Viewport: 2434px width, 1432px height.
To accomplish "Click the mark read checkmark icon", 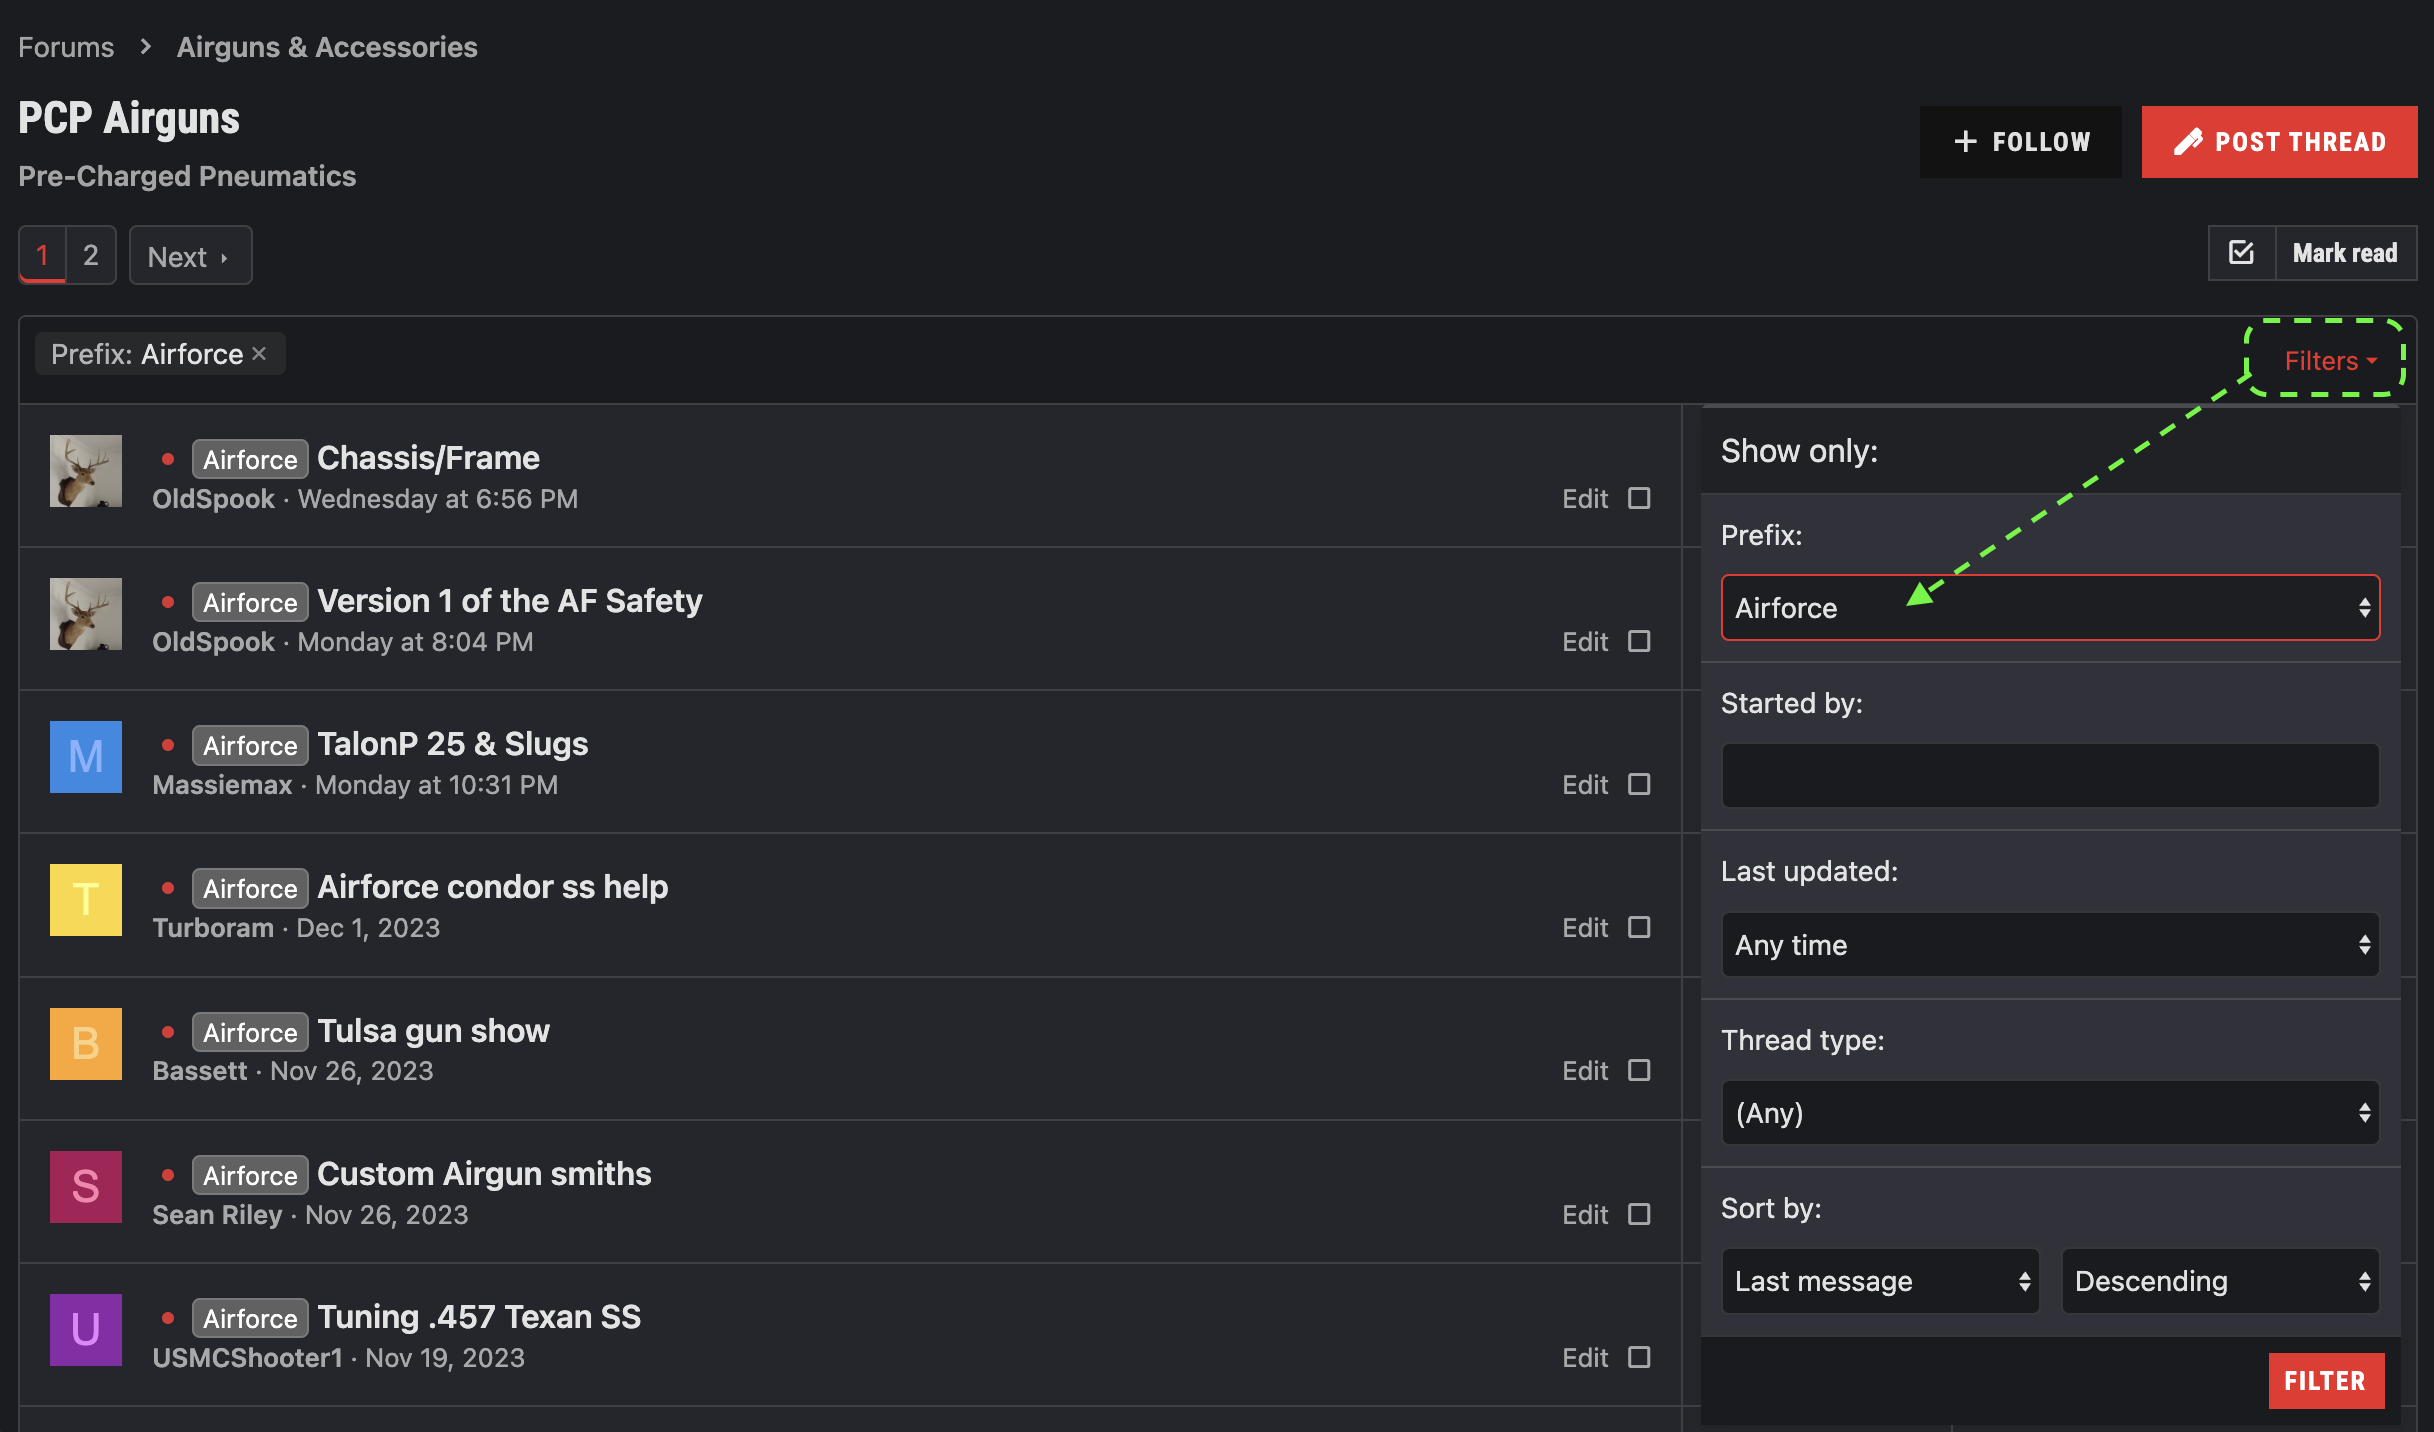I will [2241, 253].
